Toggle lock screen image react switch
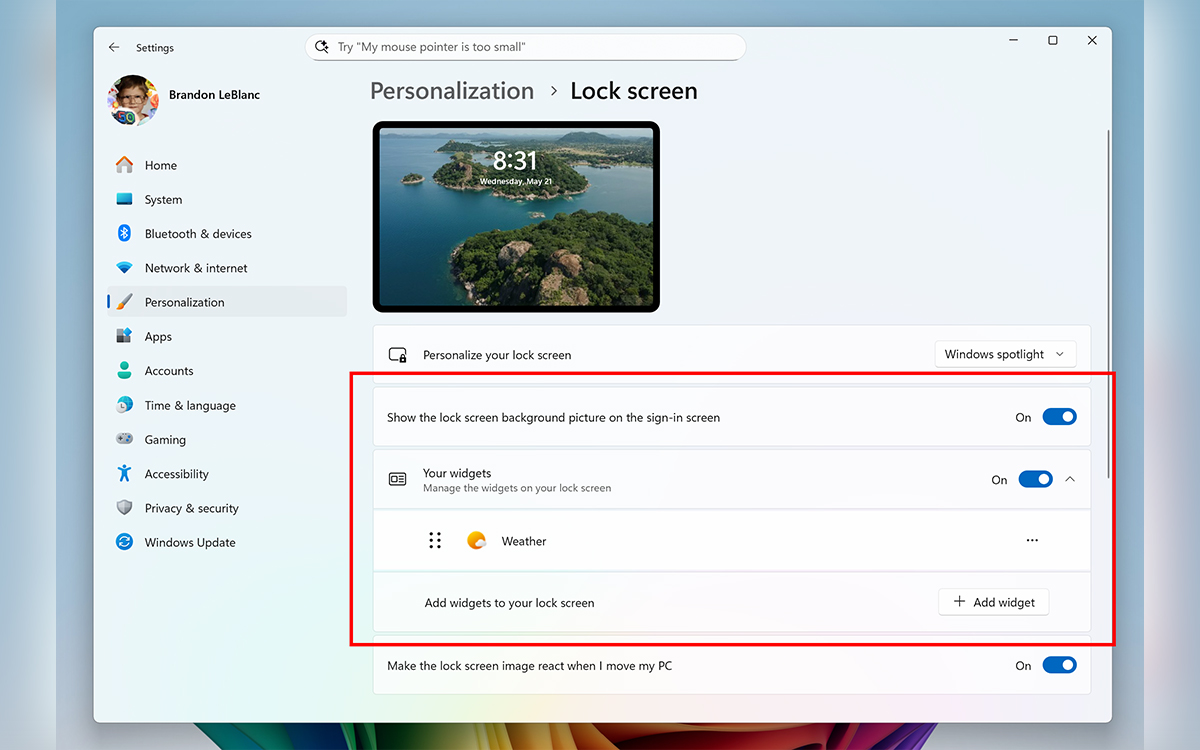Screen dimensions: 1200x750 1059,665
